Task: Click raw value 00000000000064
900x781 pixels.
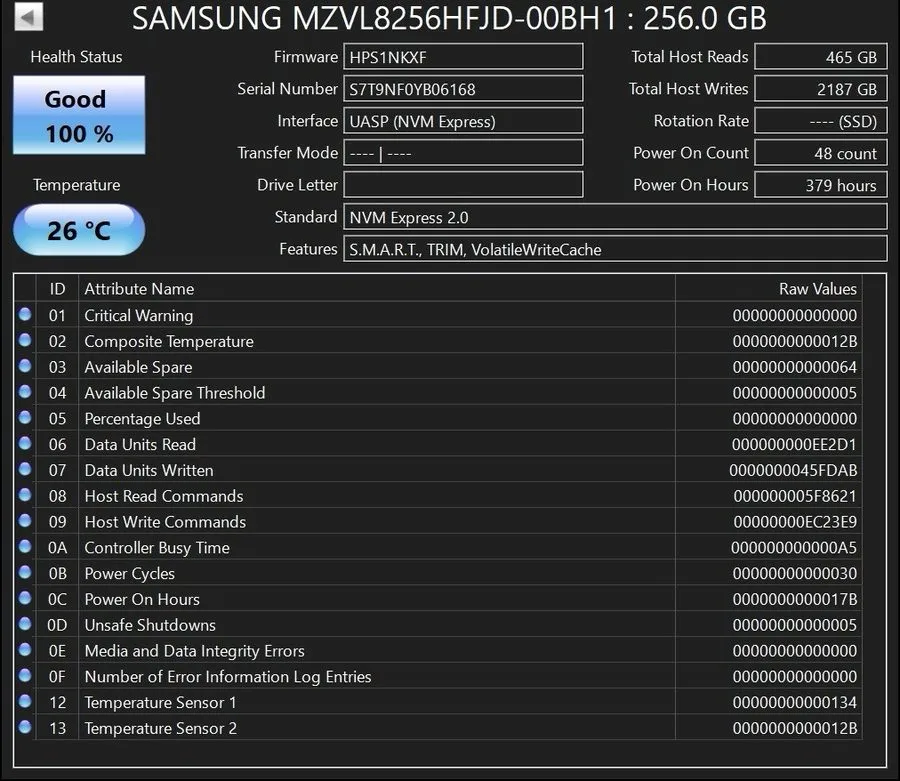Action: (x=795, y=367)
